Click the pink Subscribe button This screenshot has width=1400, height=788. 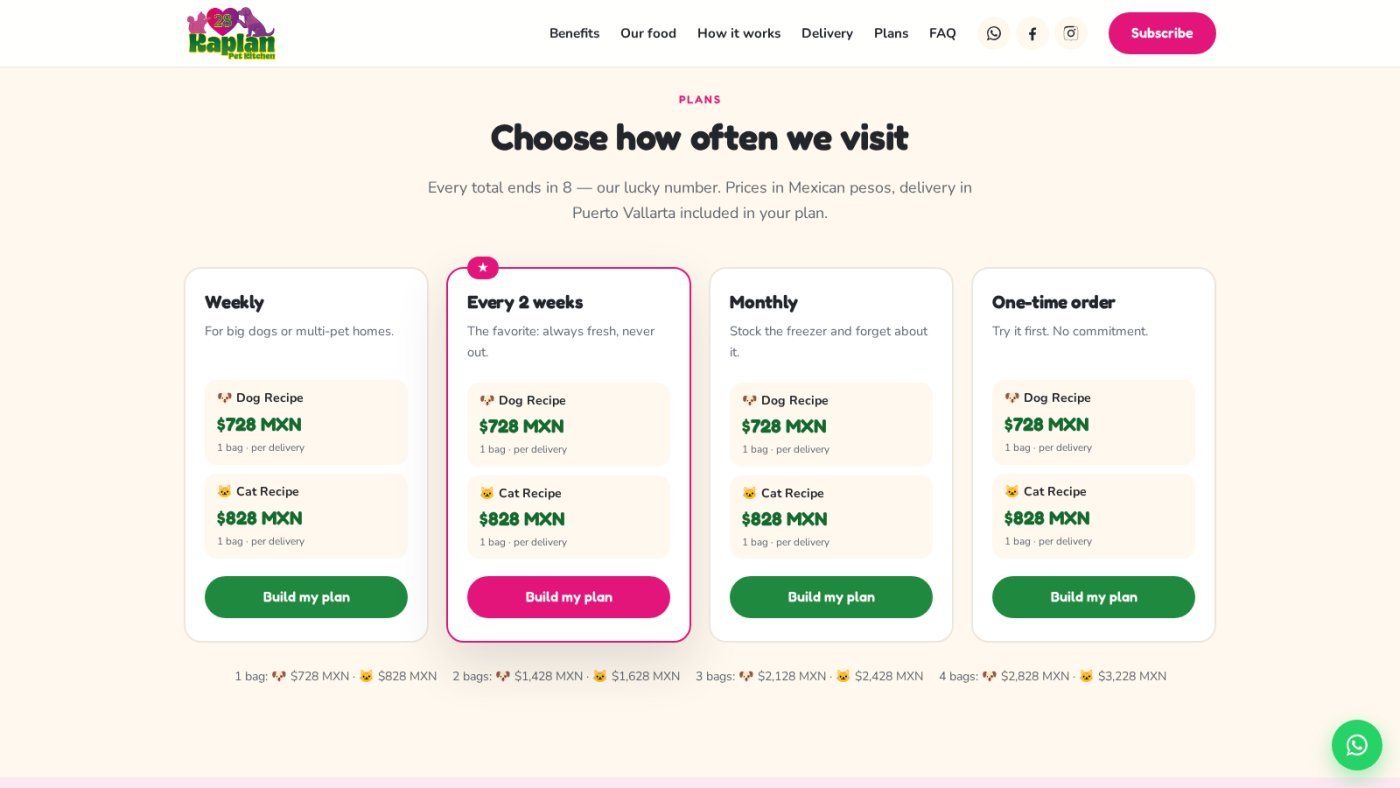(1162, 33)
